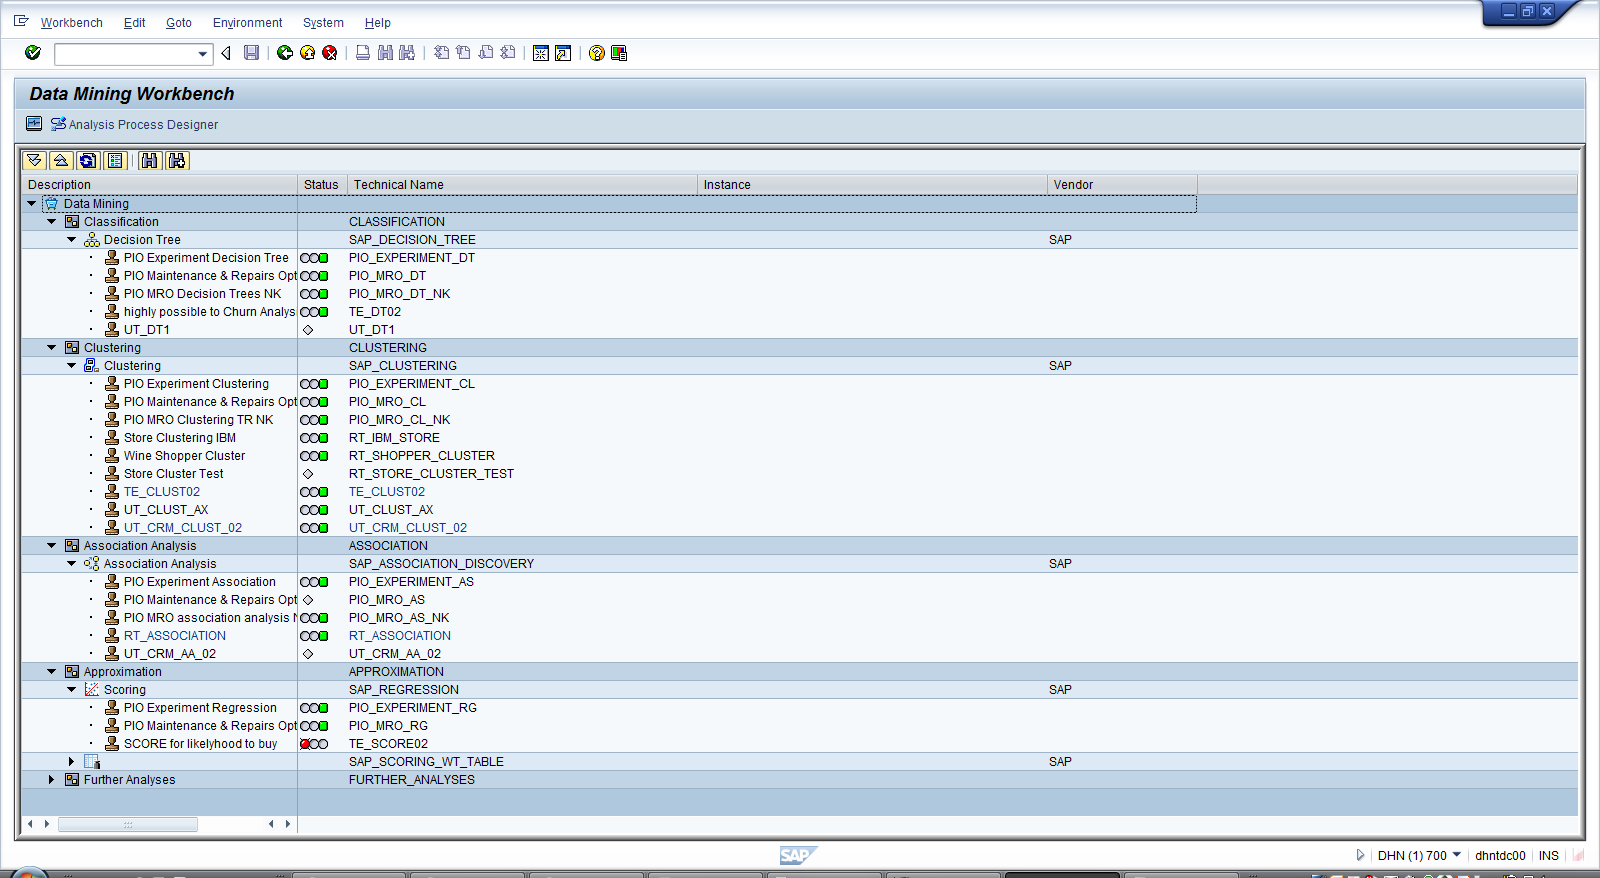Click the green Enter checkmark icon
Image resolution: width=1600 pixels, height=878 pixels.
(x=33, y=53)
